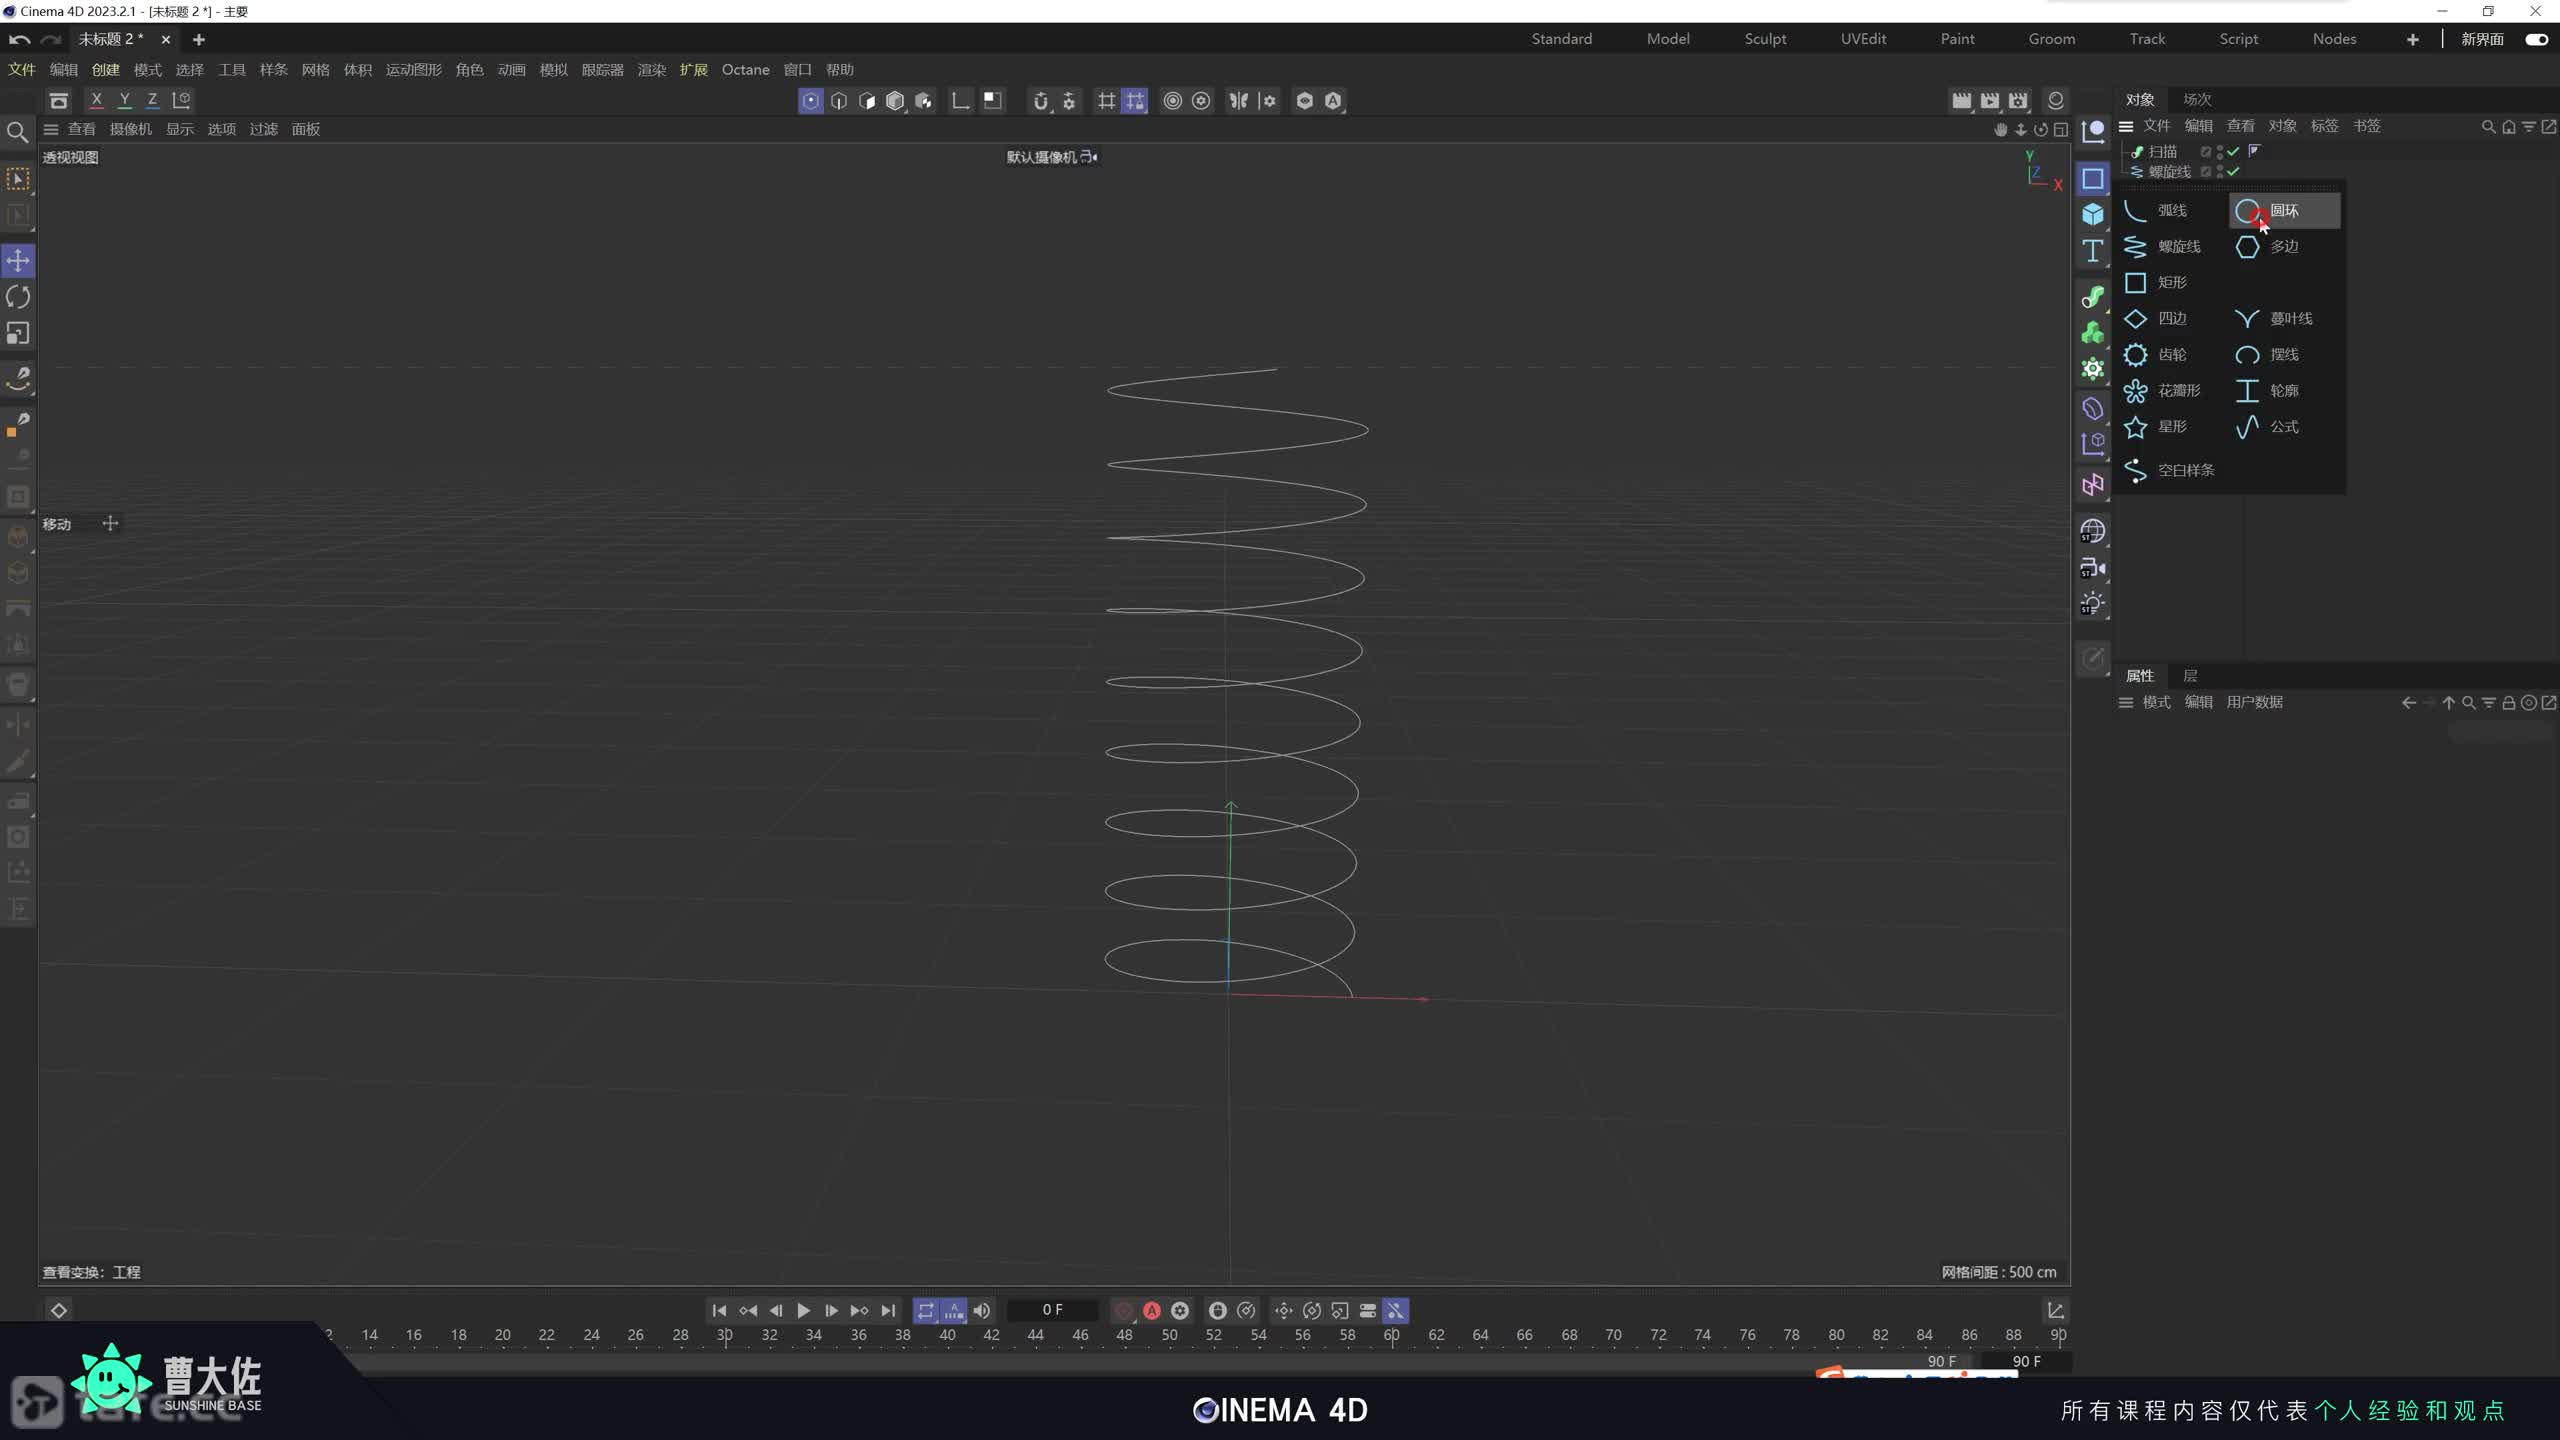Image resolution: width=2560 pixels, height=1440 pixels.
Task: Toggle visibility dots of 螺旋线 object
Action: (2220, 172)
